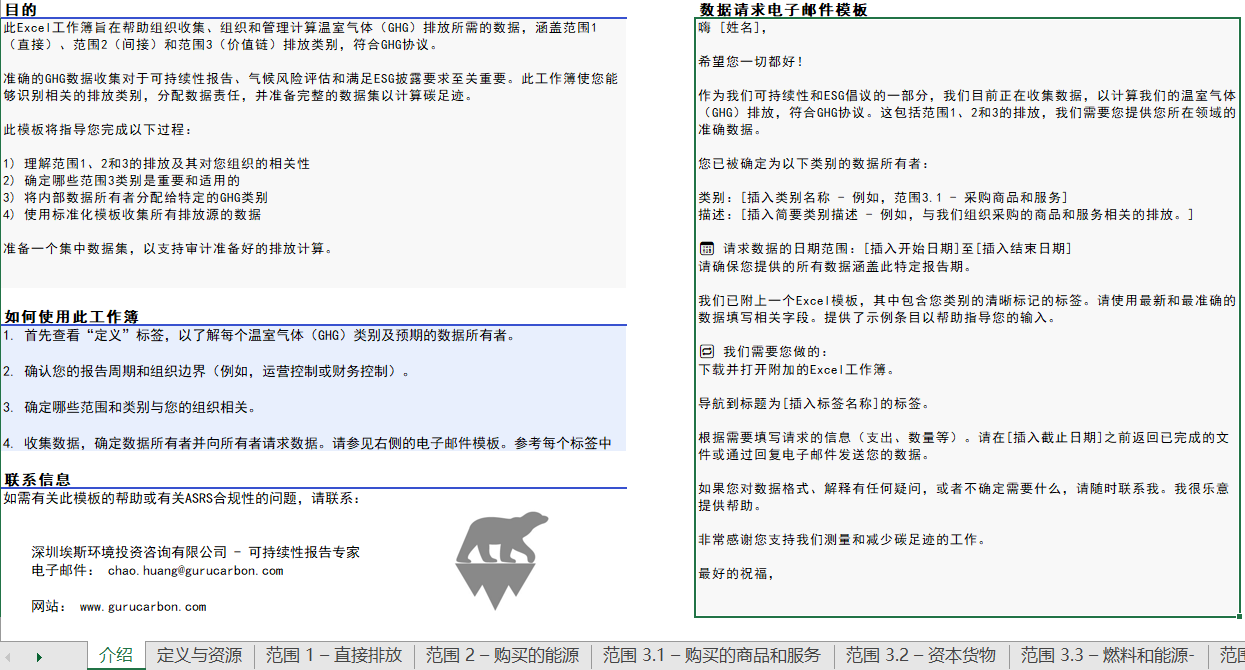The image size is (1245, 670).
Task: Click the closing line 最好的祝福，
Action: click(736, 574)
